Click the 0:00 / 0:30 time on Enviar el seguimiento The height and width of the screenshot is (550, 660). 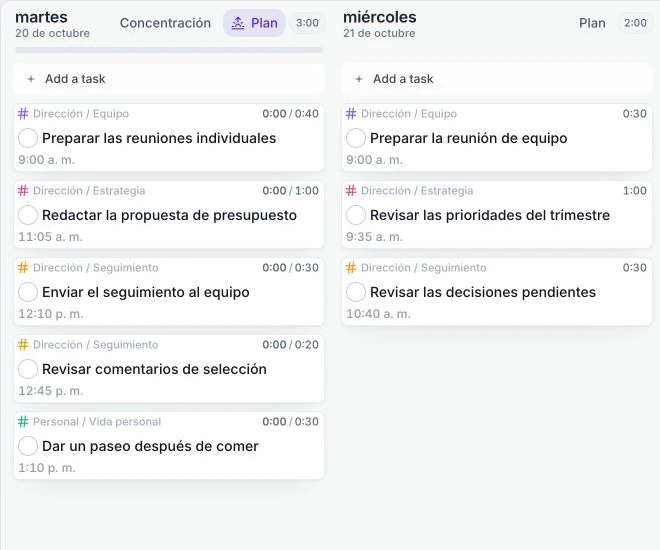pos(290,268)
